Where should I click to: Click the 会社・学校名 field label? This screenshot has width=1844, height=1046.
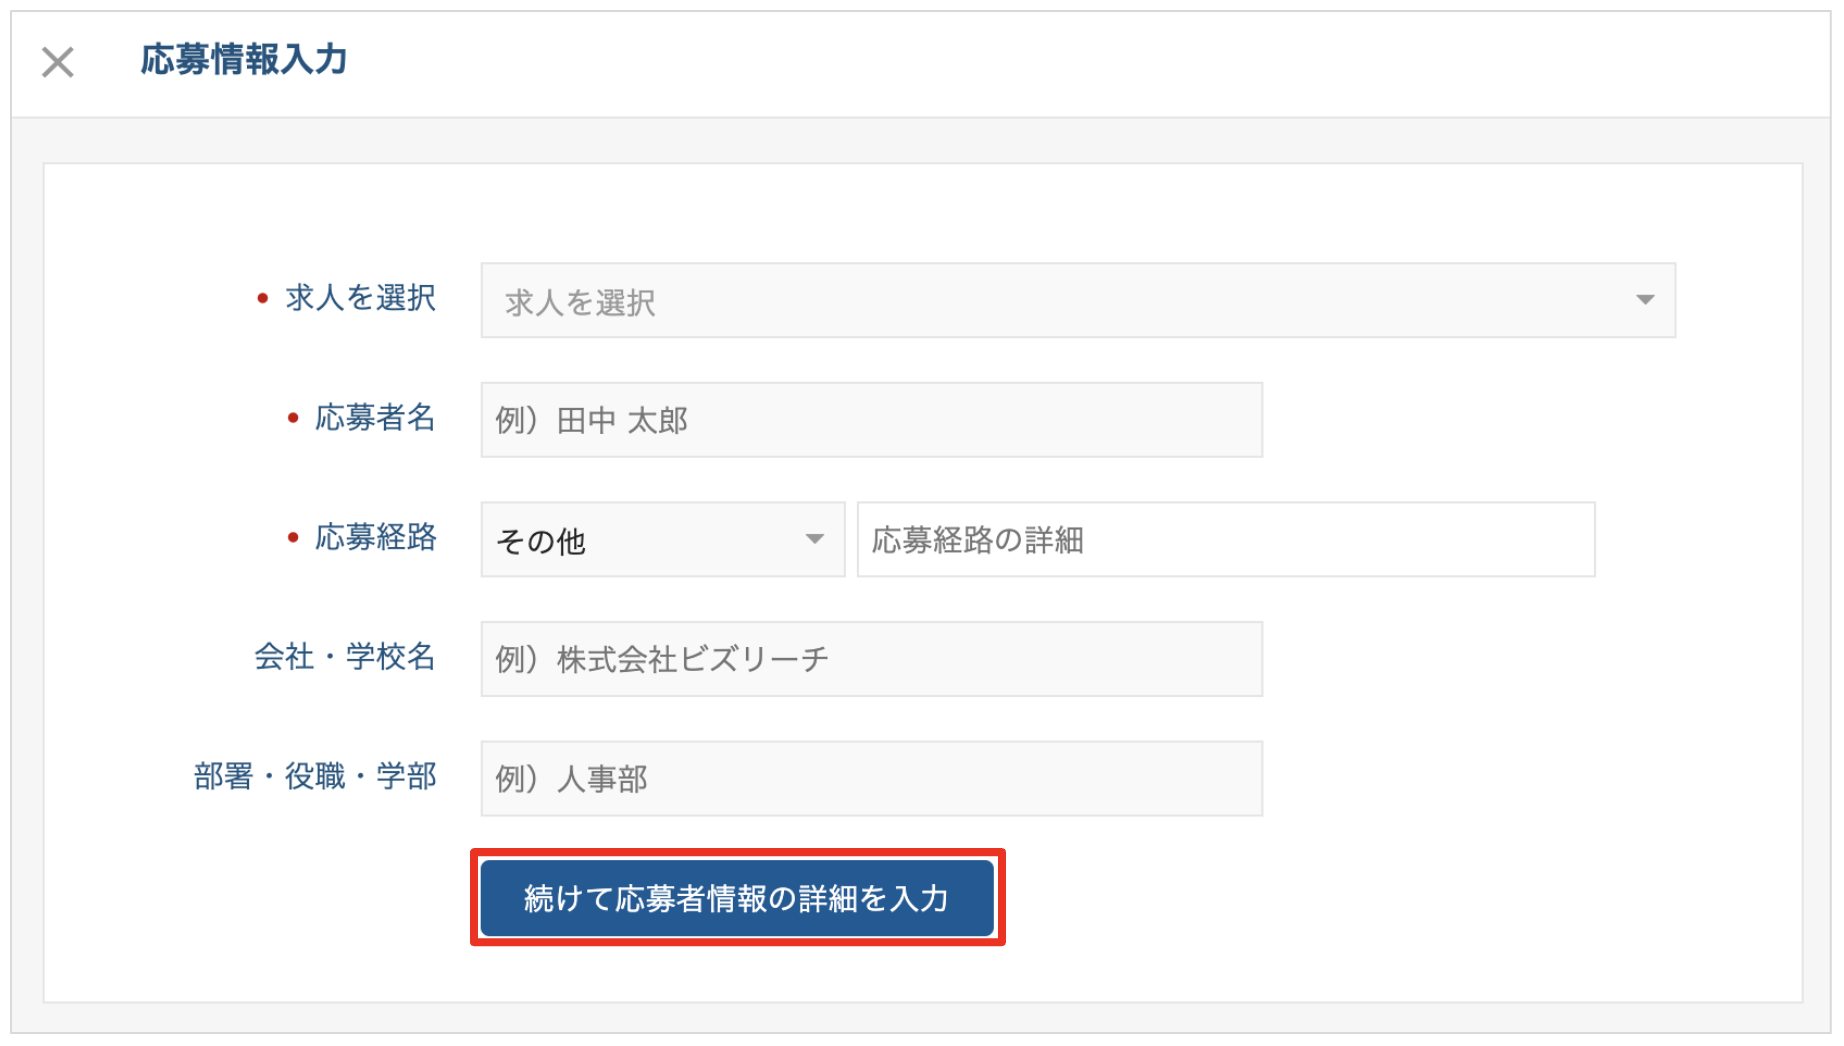345,657
